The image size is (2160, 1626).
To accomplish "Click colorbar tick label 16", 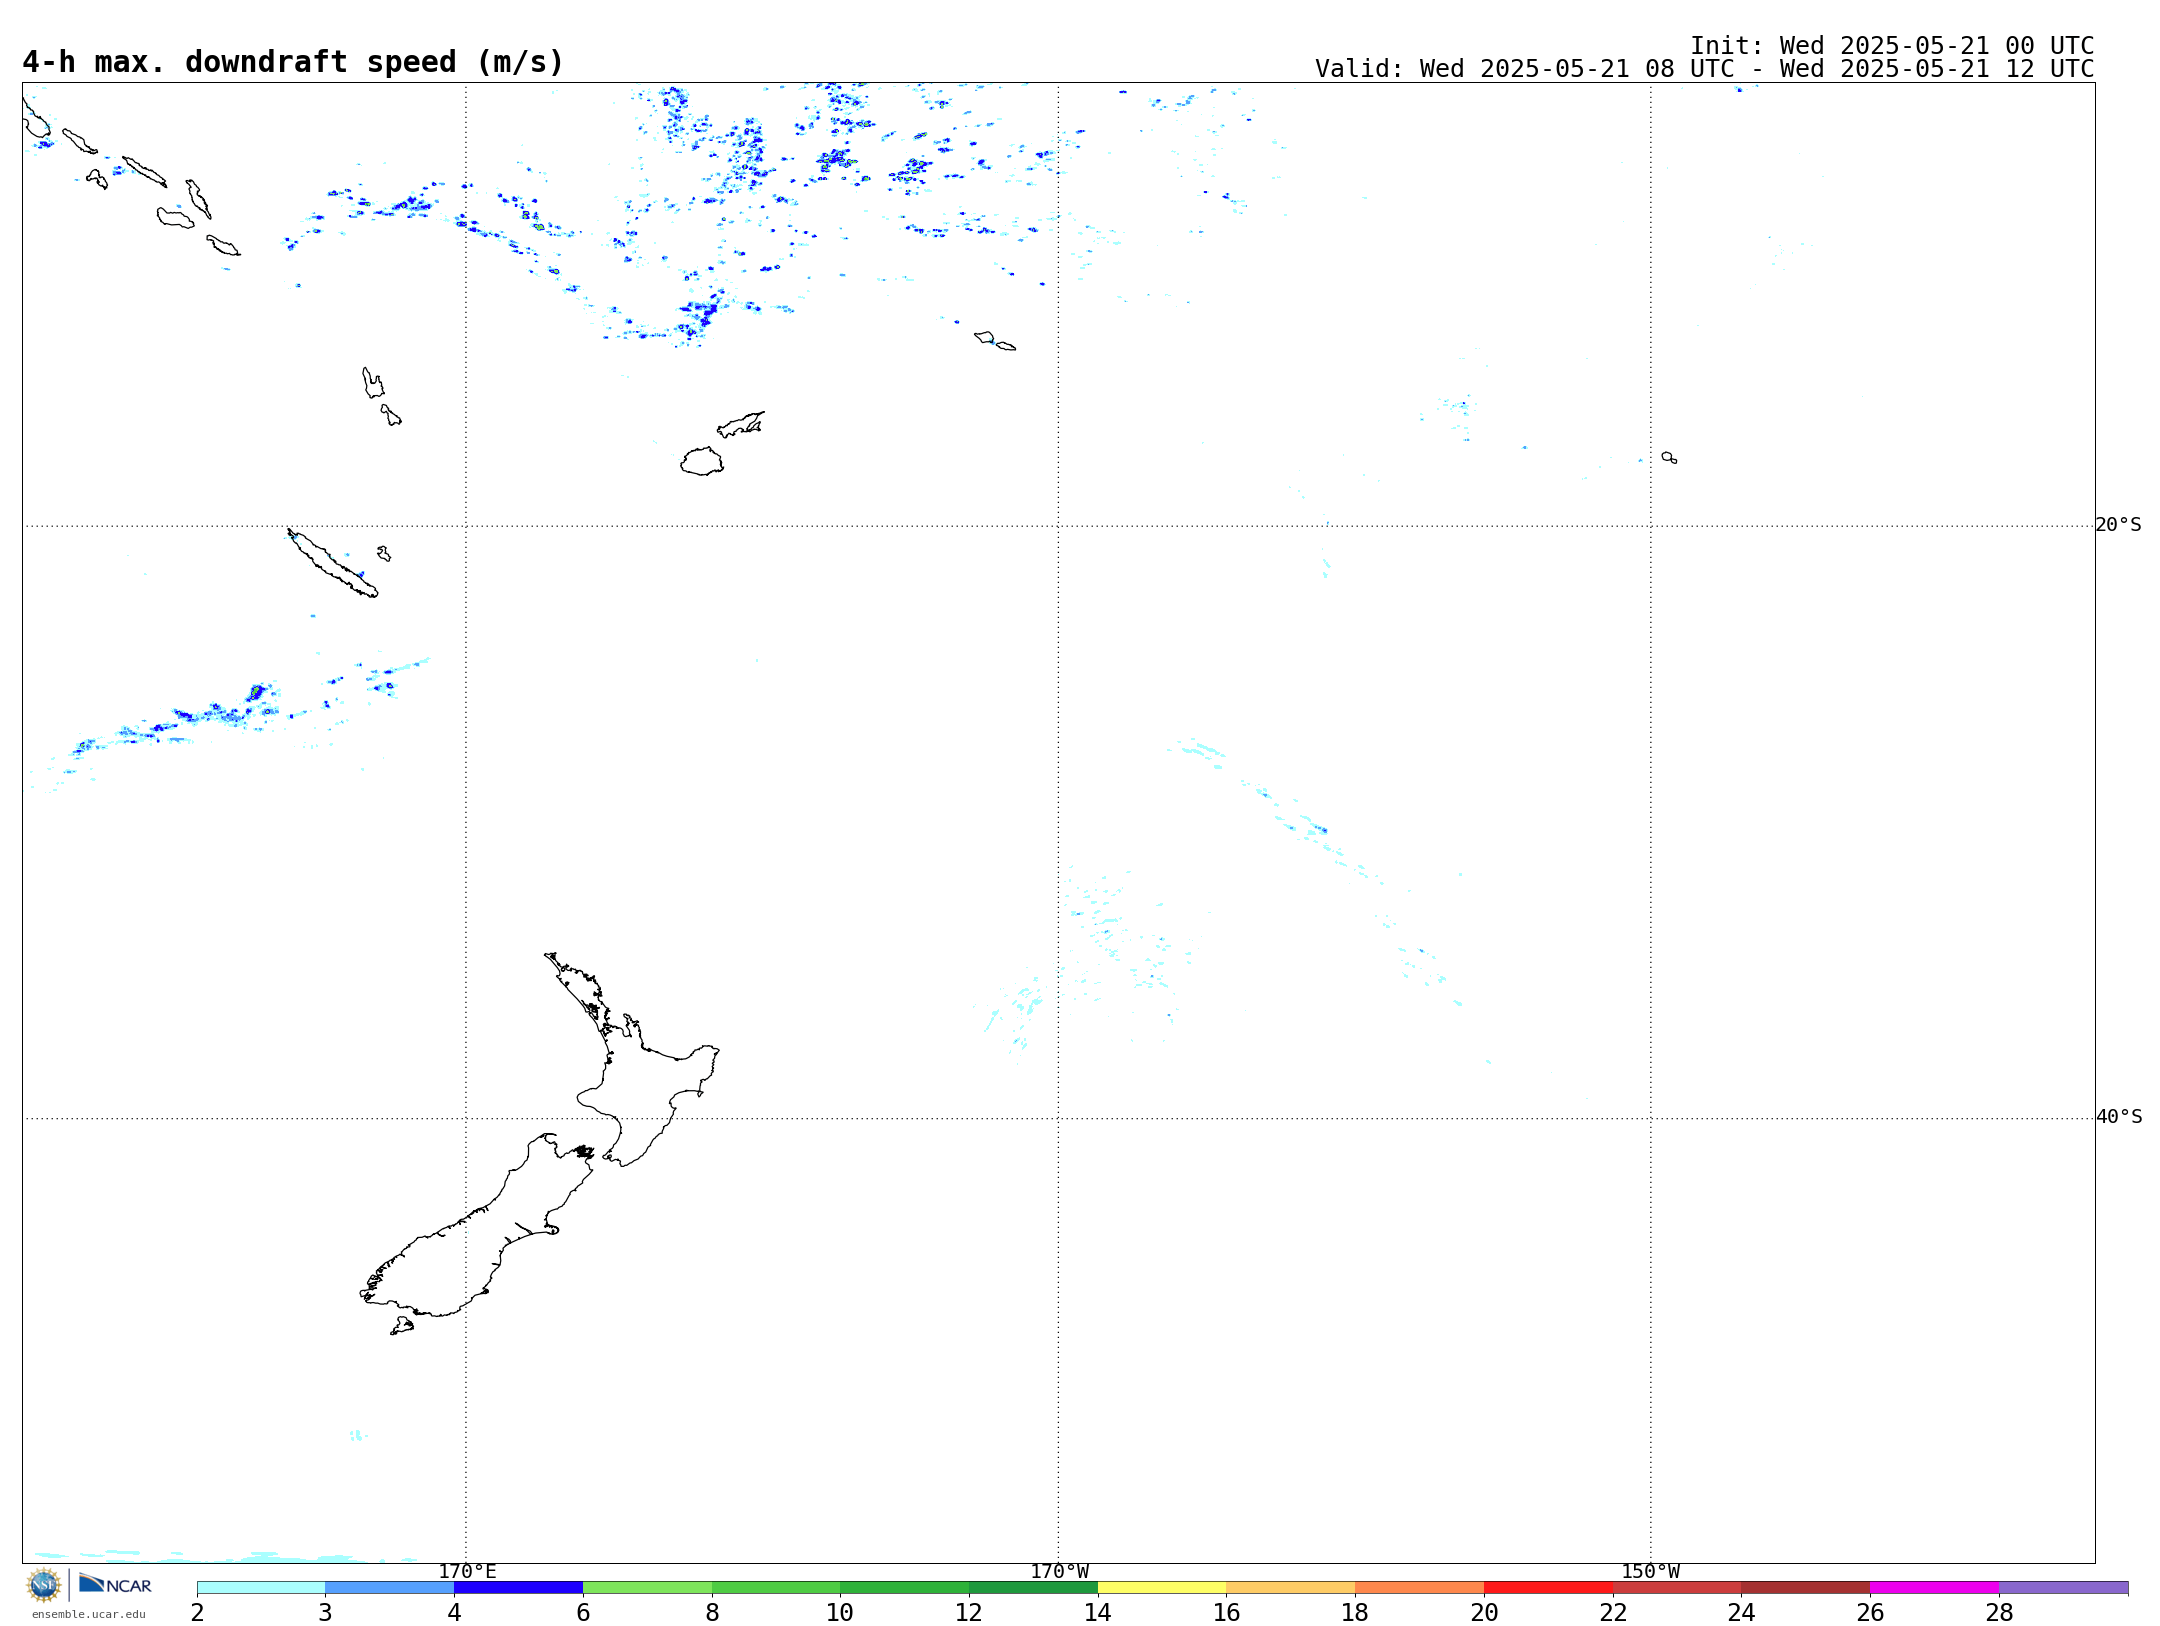I will click(1227, 1613).
